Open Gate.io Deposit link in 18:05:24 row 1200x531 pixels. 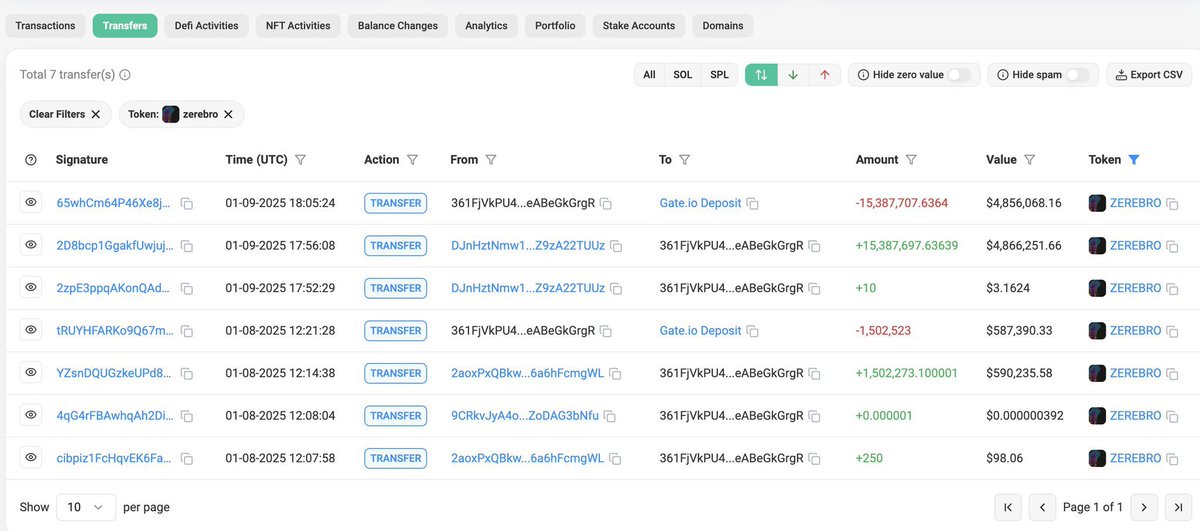(x=701, y=203)
